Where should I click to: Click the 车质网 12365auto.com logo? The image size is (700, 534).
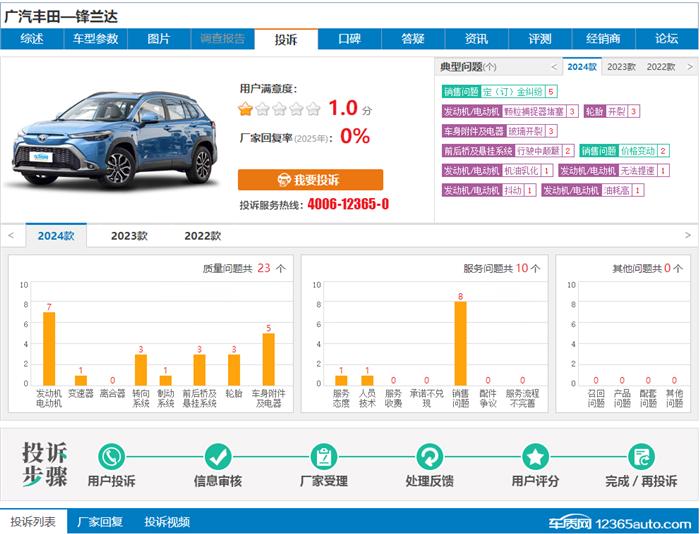(x=620, y=523)
